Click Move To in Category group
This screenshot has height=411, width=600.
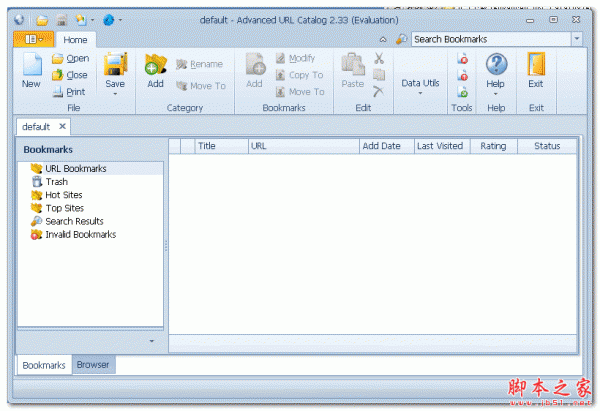coord(201,86)
